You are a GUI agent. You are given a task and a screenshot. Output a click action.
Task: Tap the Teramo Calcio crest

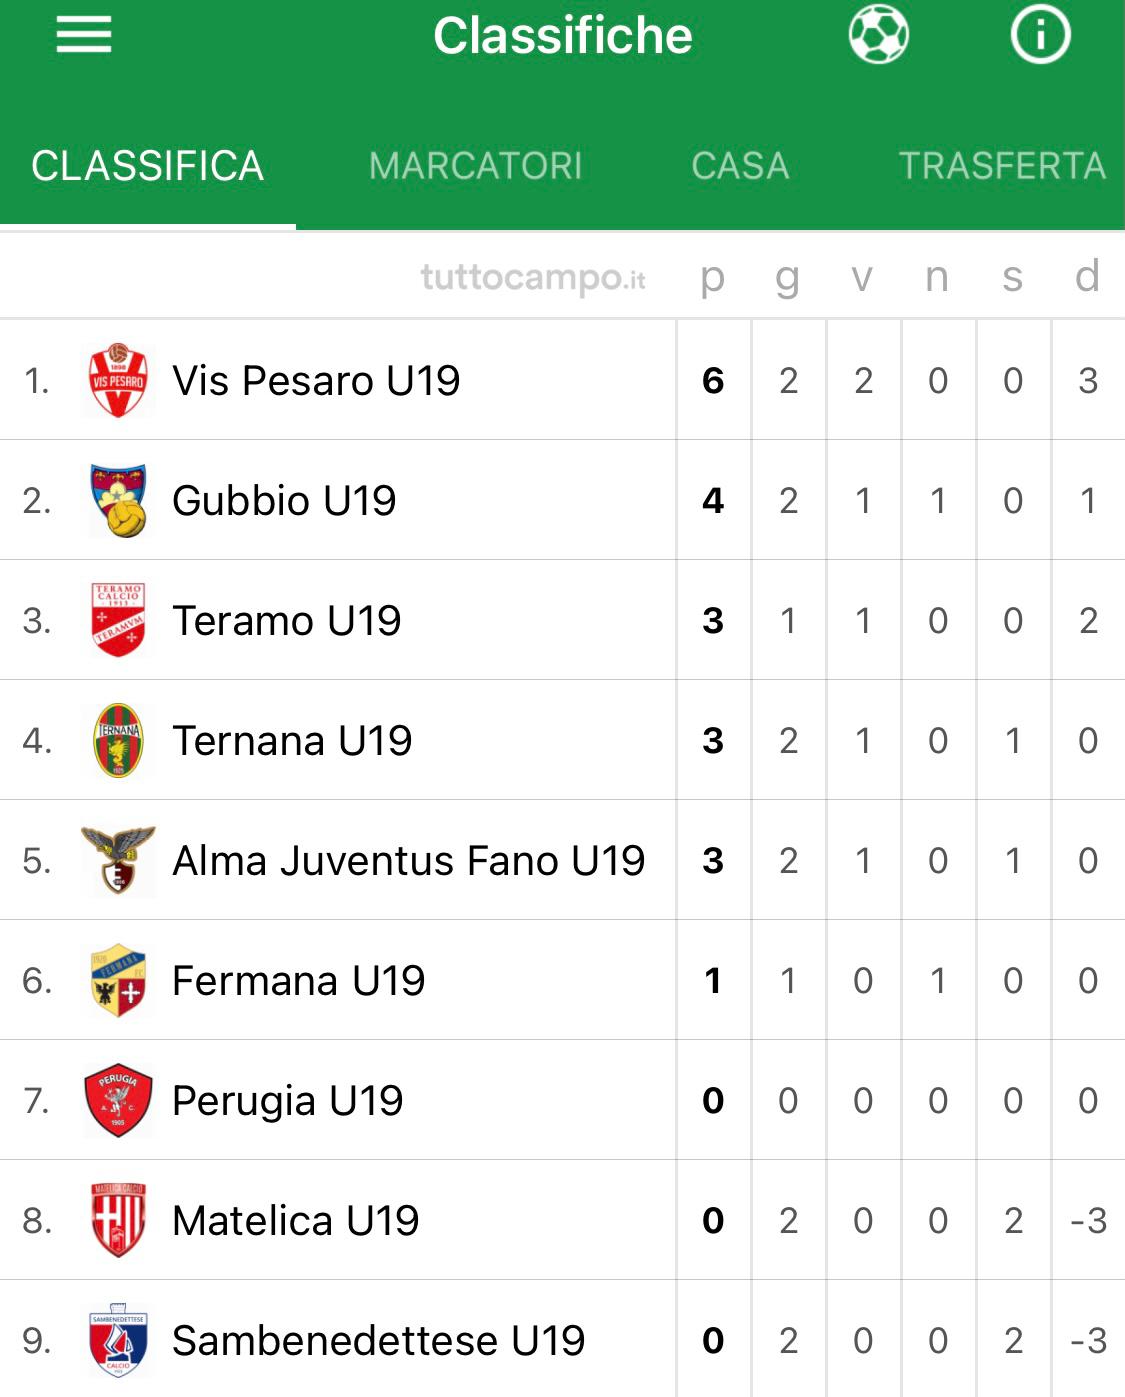click(118, 620)
